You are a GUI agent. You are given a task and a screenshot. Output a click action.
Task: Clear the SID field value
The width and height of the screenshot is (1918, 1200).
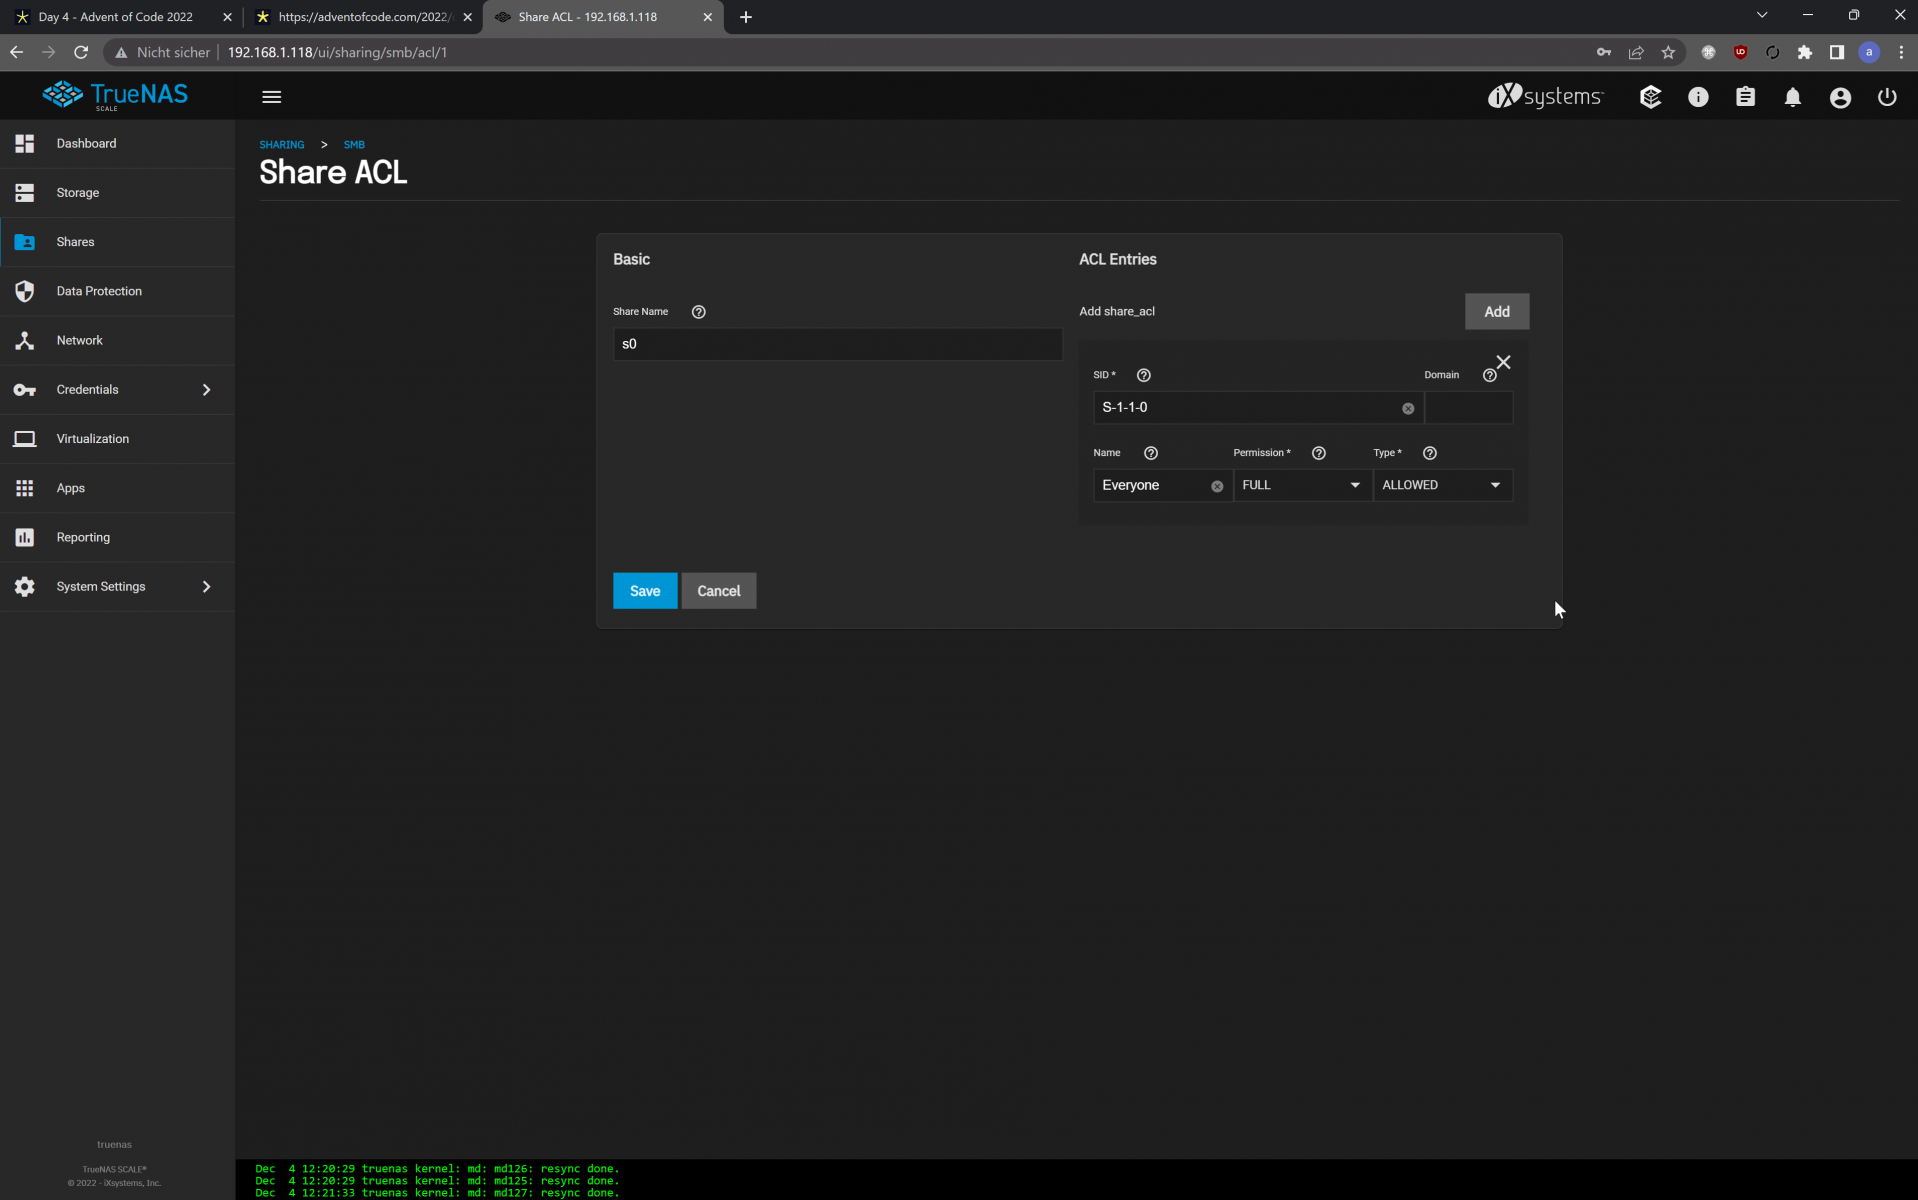pyautogui.click(x=1407, y=408)
